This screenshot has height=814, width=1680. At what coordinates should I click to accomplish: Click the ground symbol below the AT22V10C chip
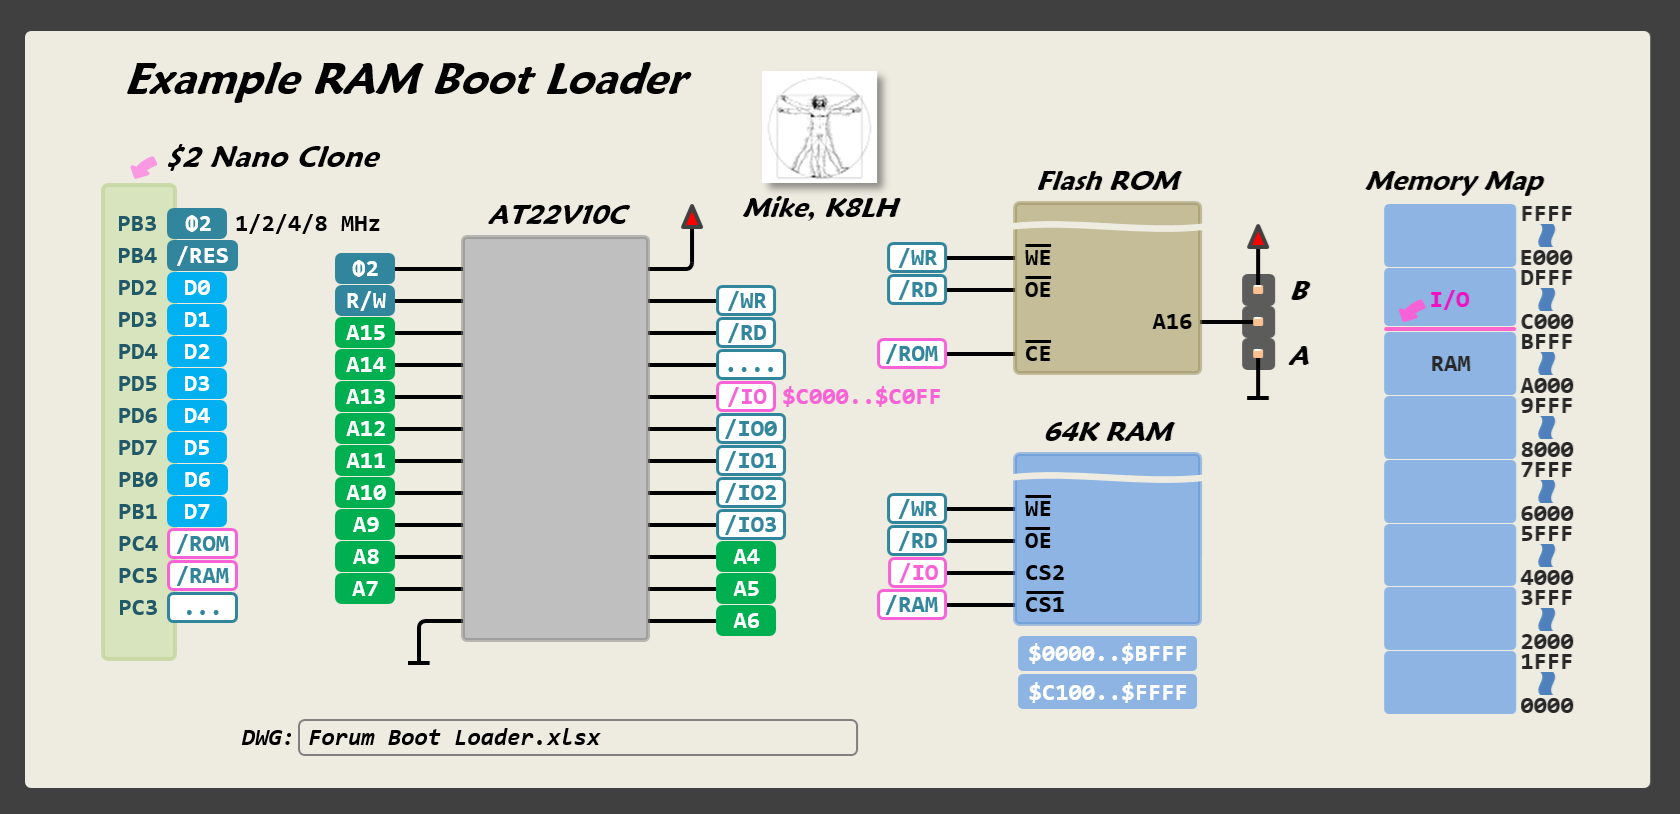[419, 660]
